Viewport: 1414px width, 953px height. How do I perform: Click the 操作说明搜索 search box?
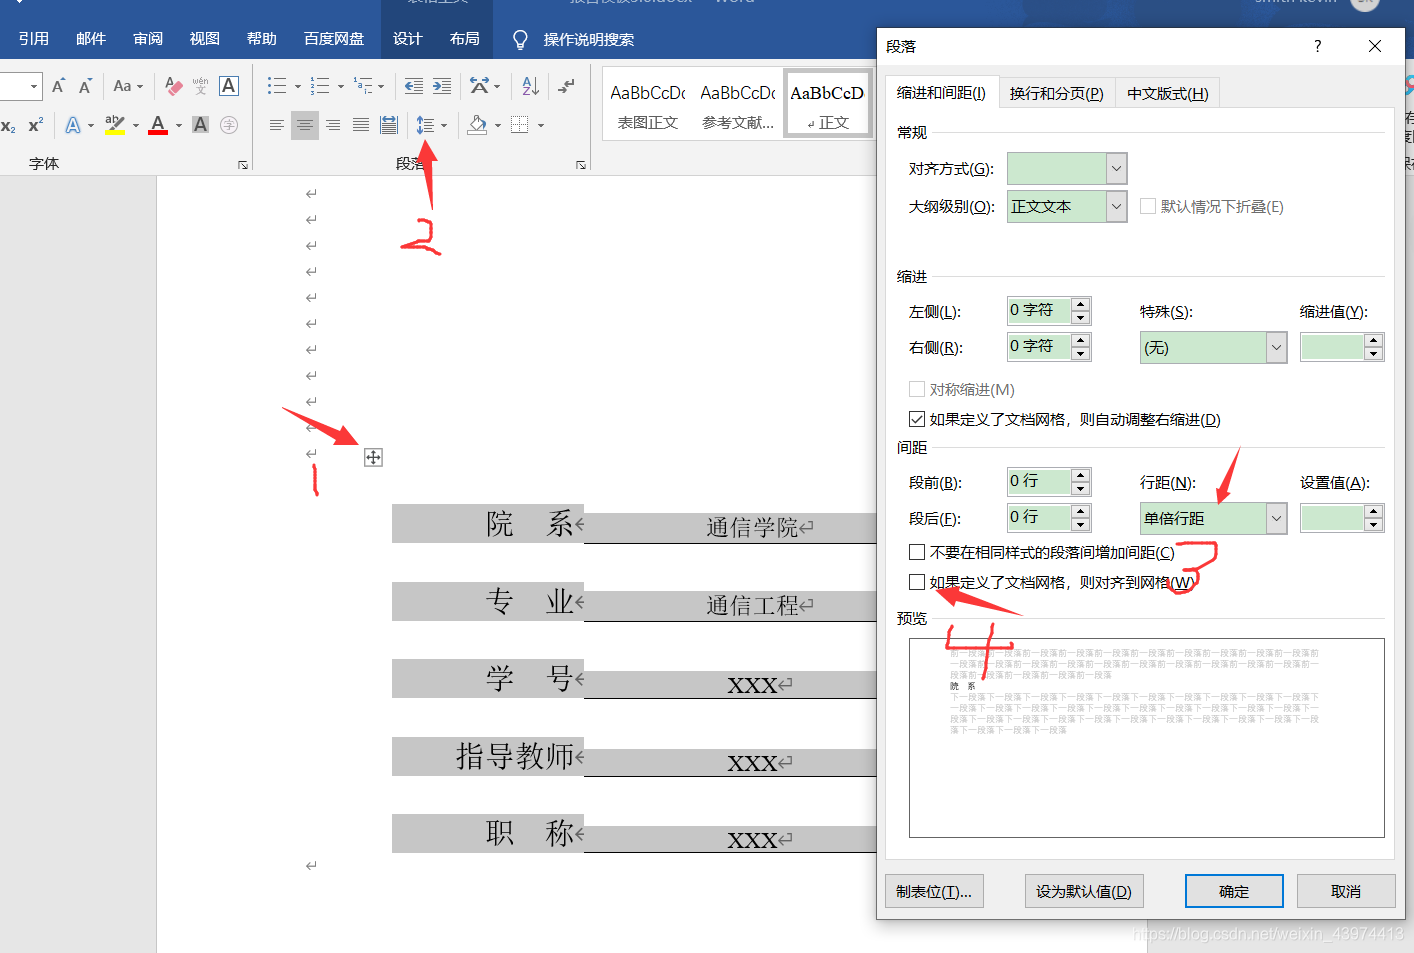(x=588, y=39)
